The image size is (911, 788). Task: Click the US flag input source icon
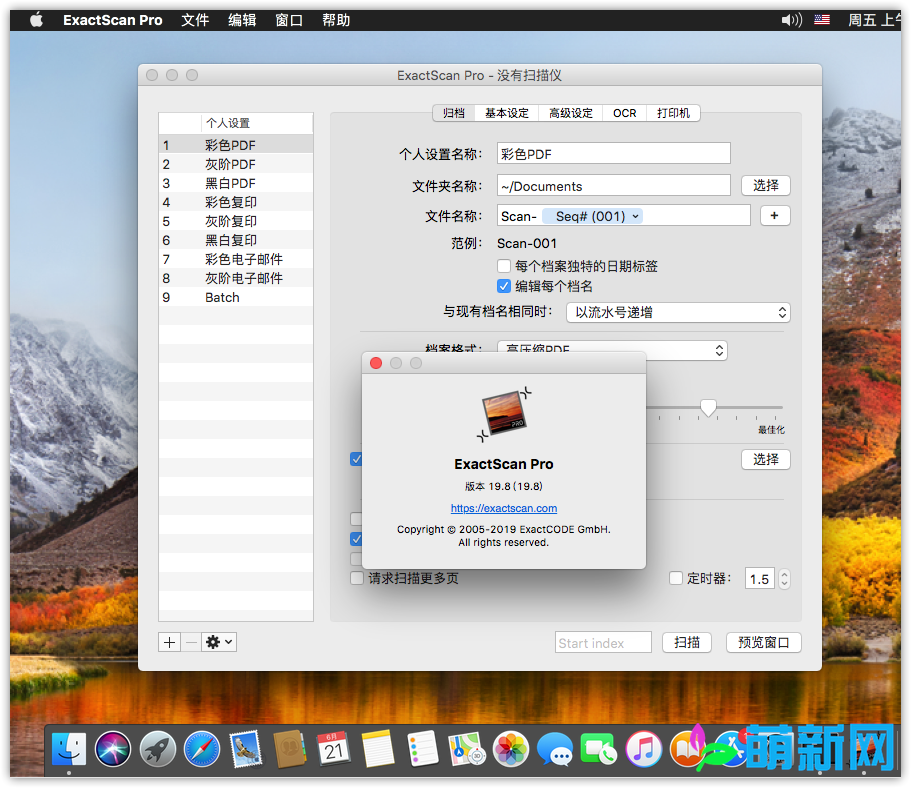(822, 20)
